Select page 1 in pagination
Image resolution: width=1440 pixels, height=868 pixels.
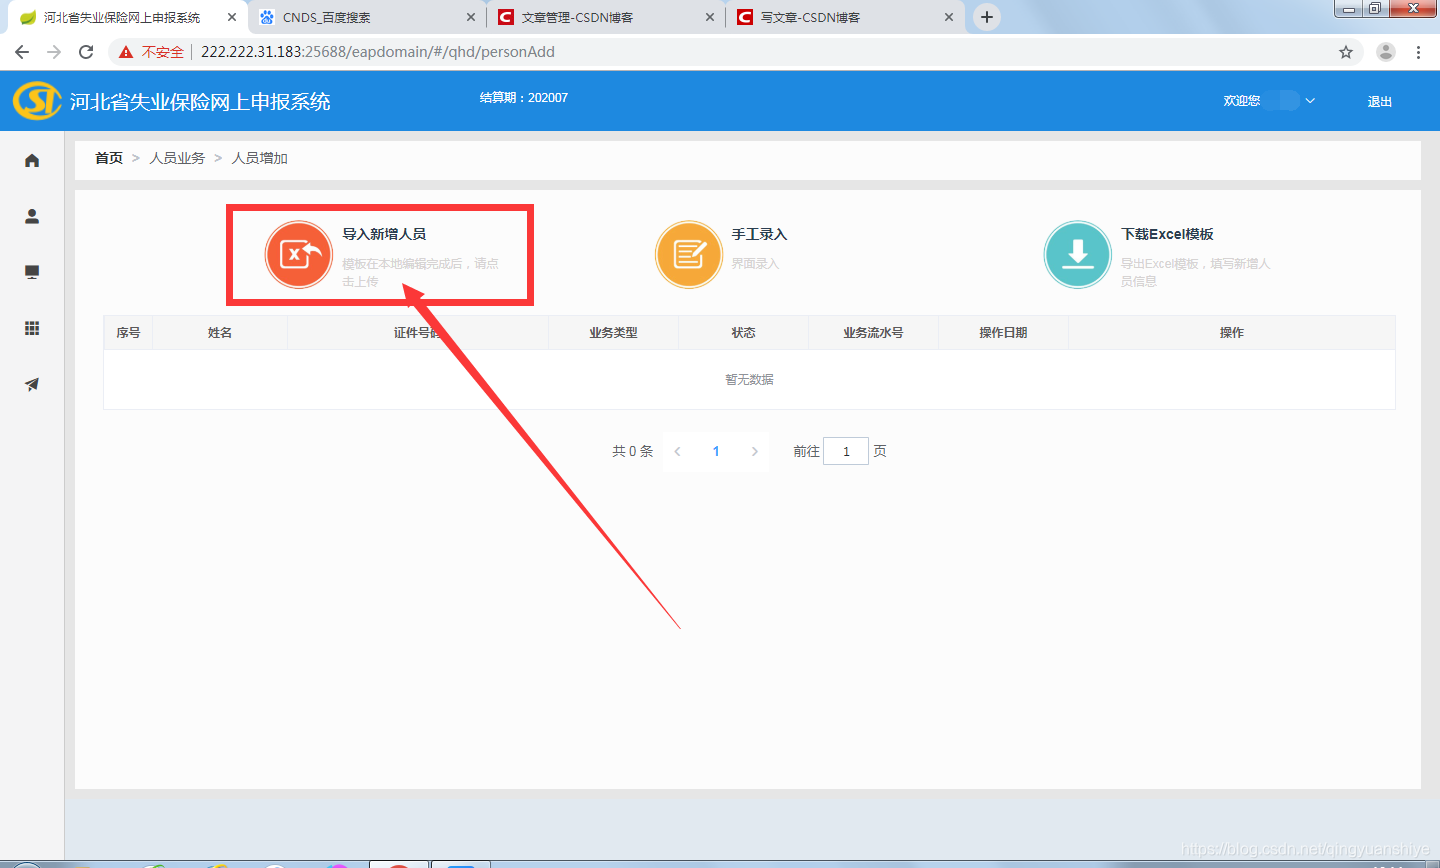click(x=716, y=451)
